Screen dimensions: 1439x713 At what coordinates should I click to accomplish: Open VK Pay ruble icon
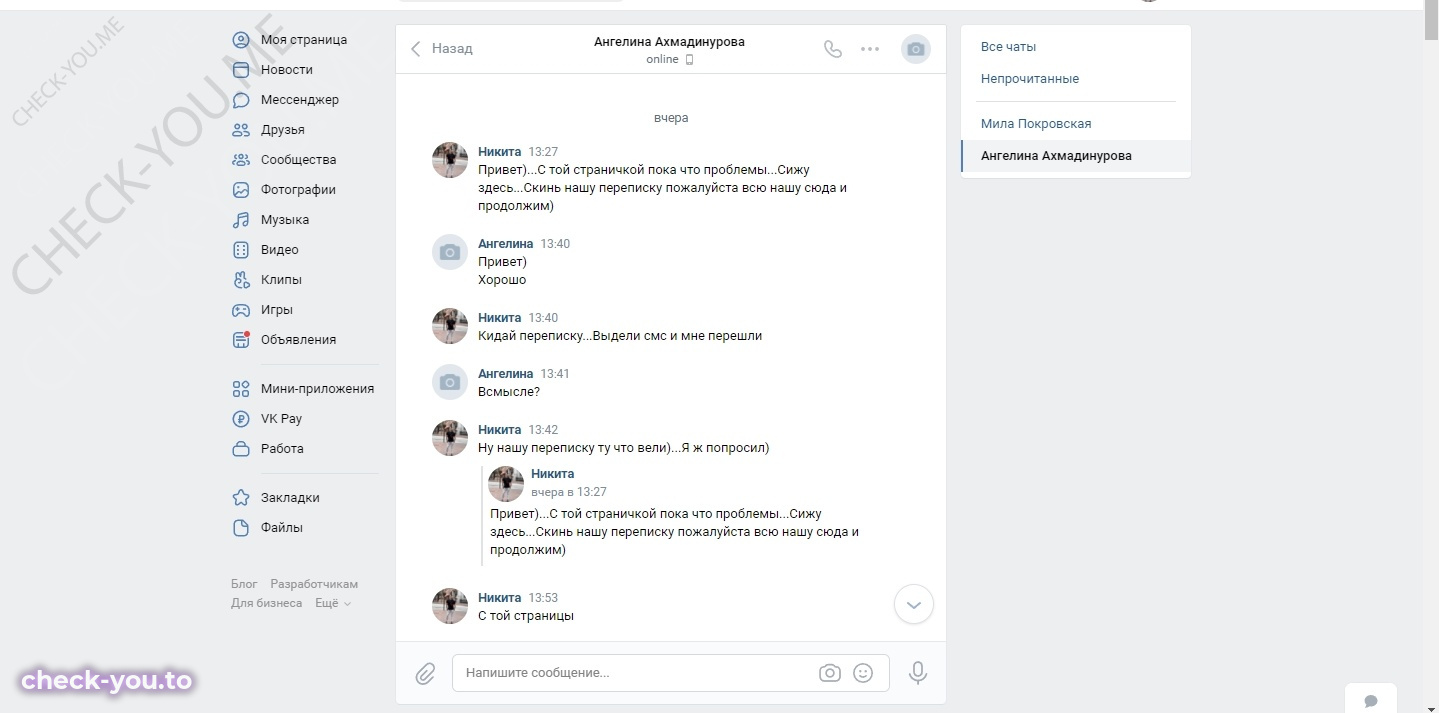tap(241, 419)
